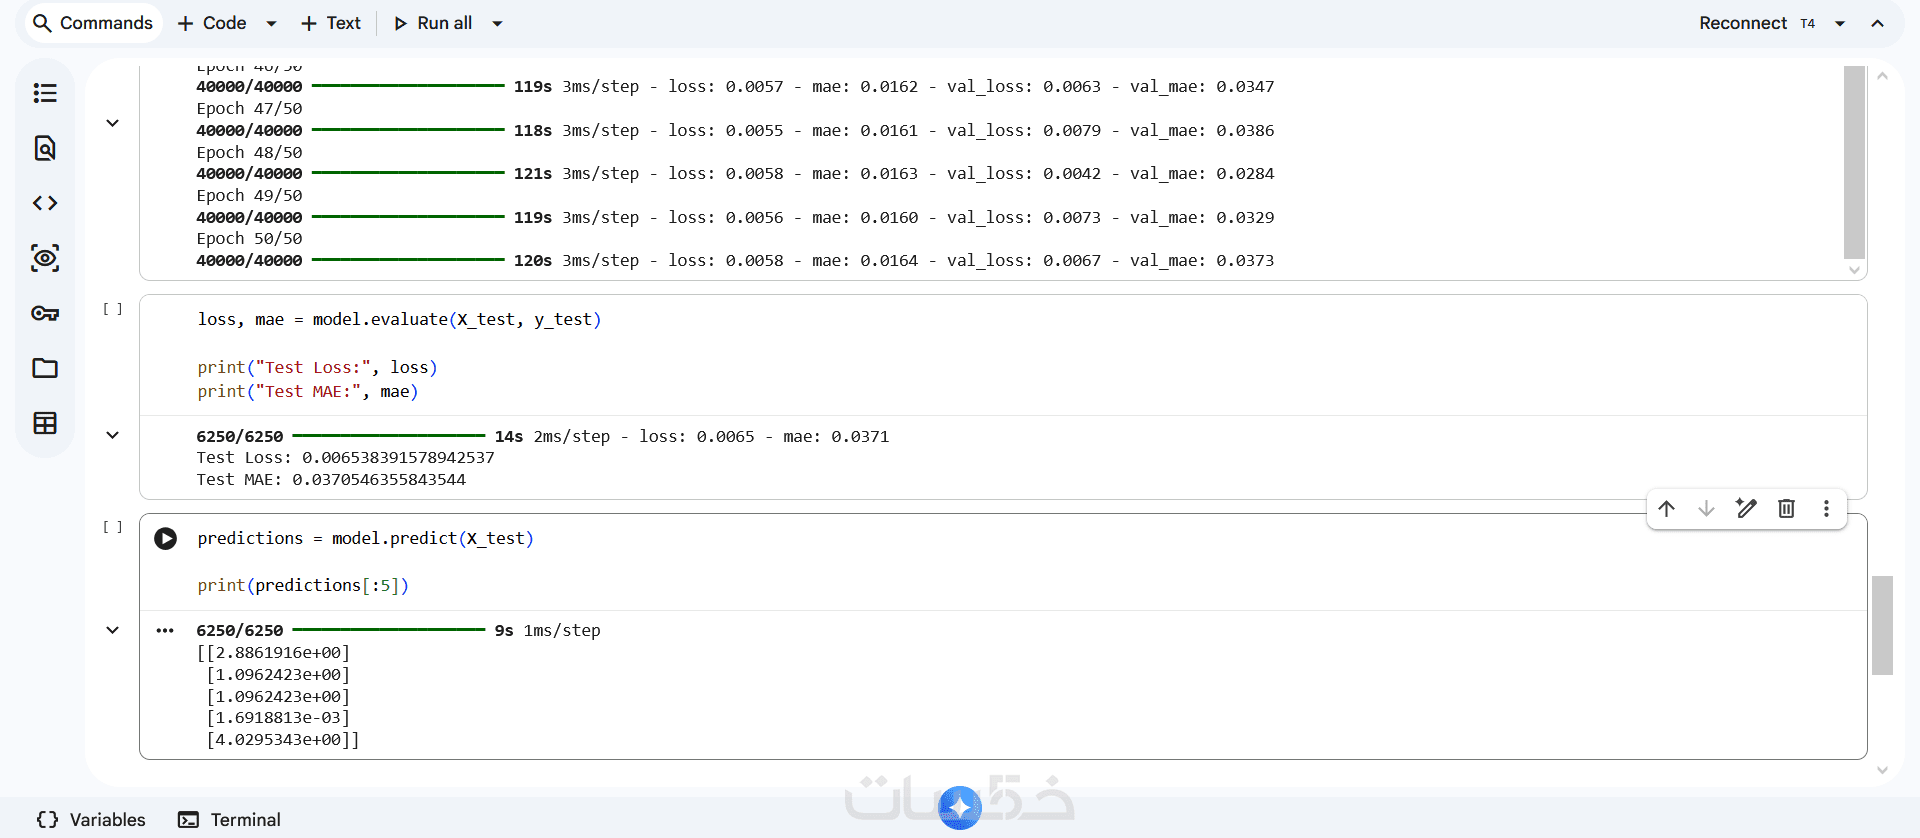The height and width of the screenshot is (838, 1920).
Task: Open the Secrets key panel
Action: [x=45, y=313]
